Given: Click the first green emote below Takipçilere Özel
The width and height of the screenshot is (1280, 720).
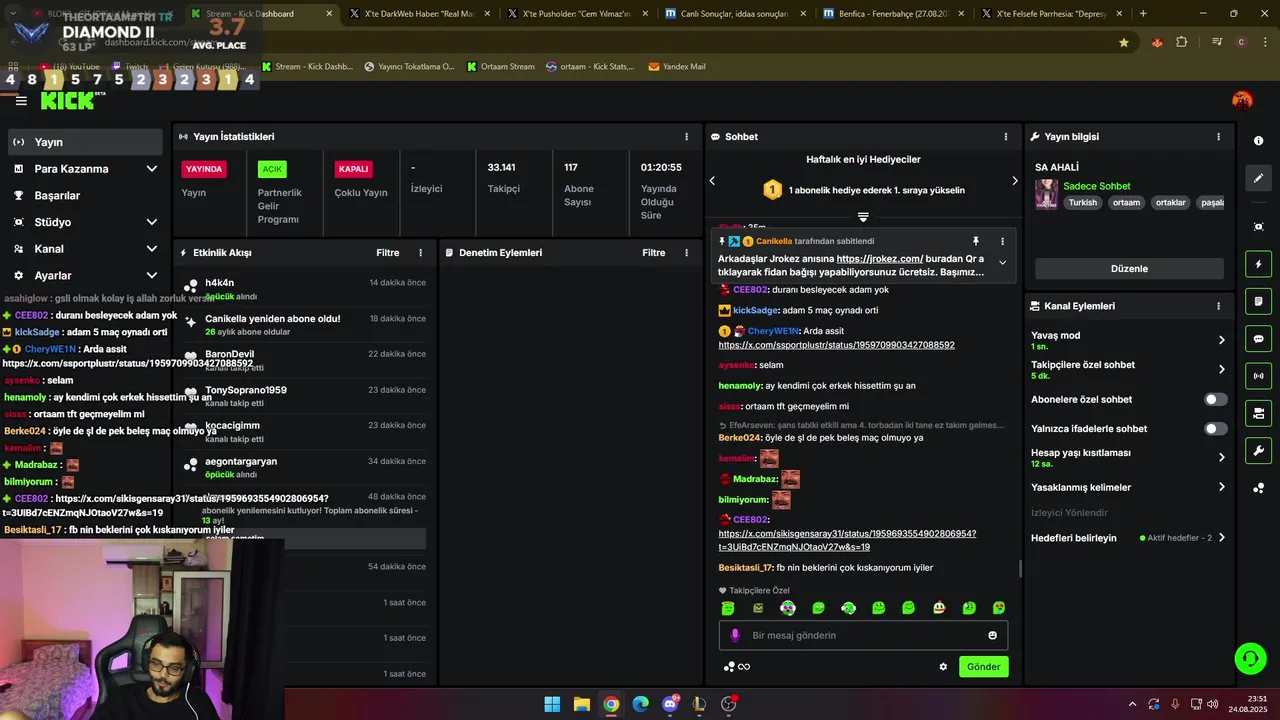Looking at the screenshot, I should pyautogui.click(x=728, y=608).
